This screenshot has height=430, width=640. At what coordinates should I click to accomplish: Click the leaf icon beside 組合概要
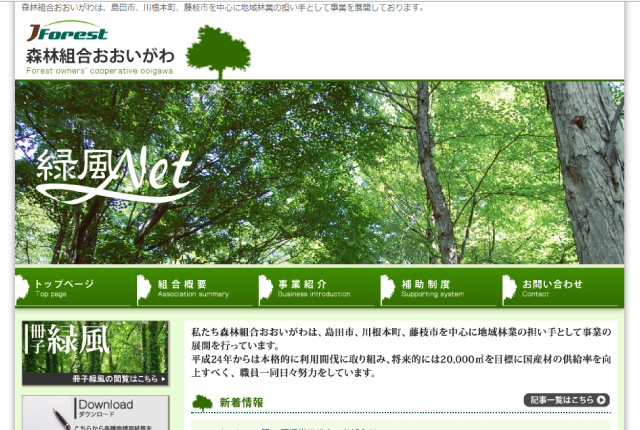coord(144,289)
